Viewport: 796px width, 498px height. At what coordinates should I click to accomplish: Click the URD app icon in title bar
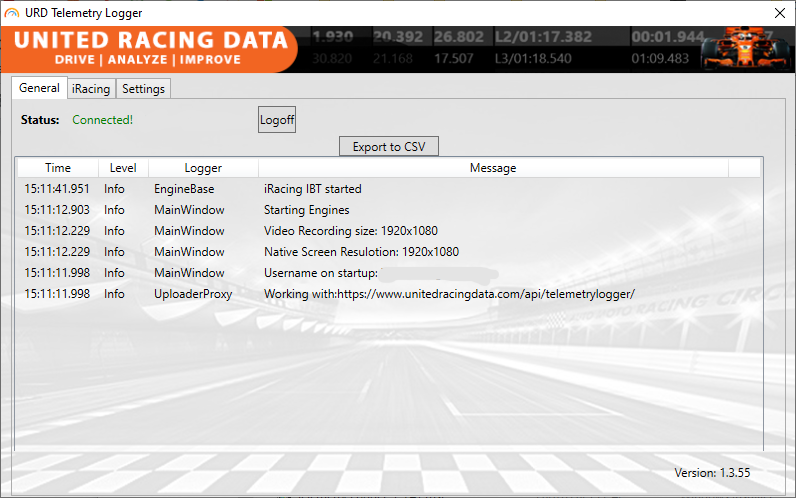pyautogui.click(x=12, y=13)
